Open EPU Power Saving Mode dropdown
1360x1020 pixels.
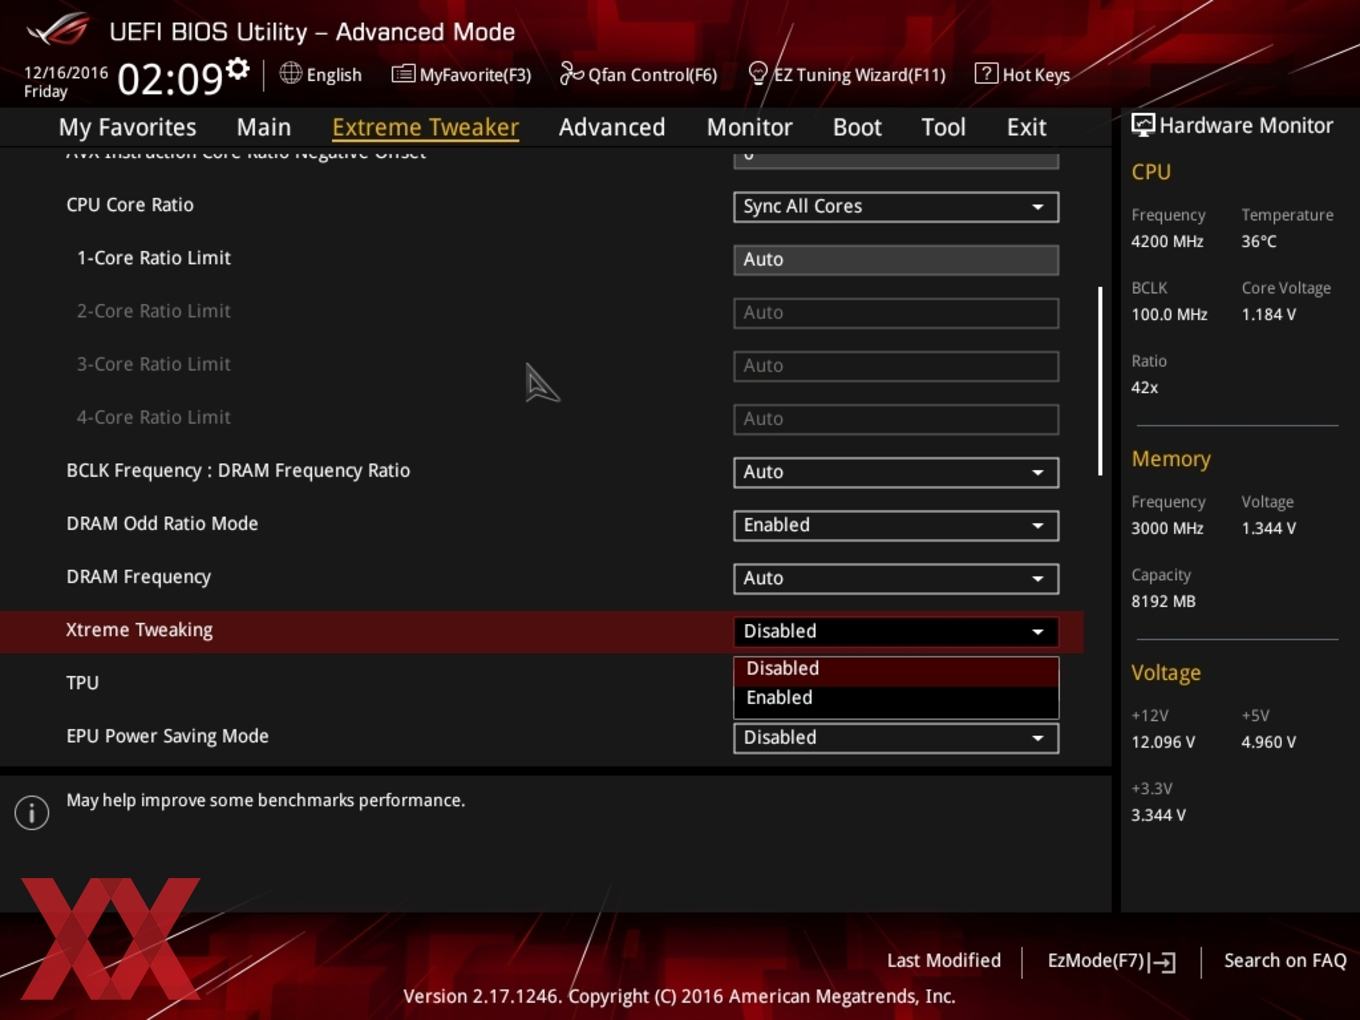[x=896, y=737]
